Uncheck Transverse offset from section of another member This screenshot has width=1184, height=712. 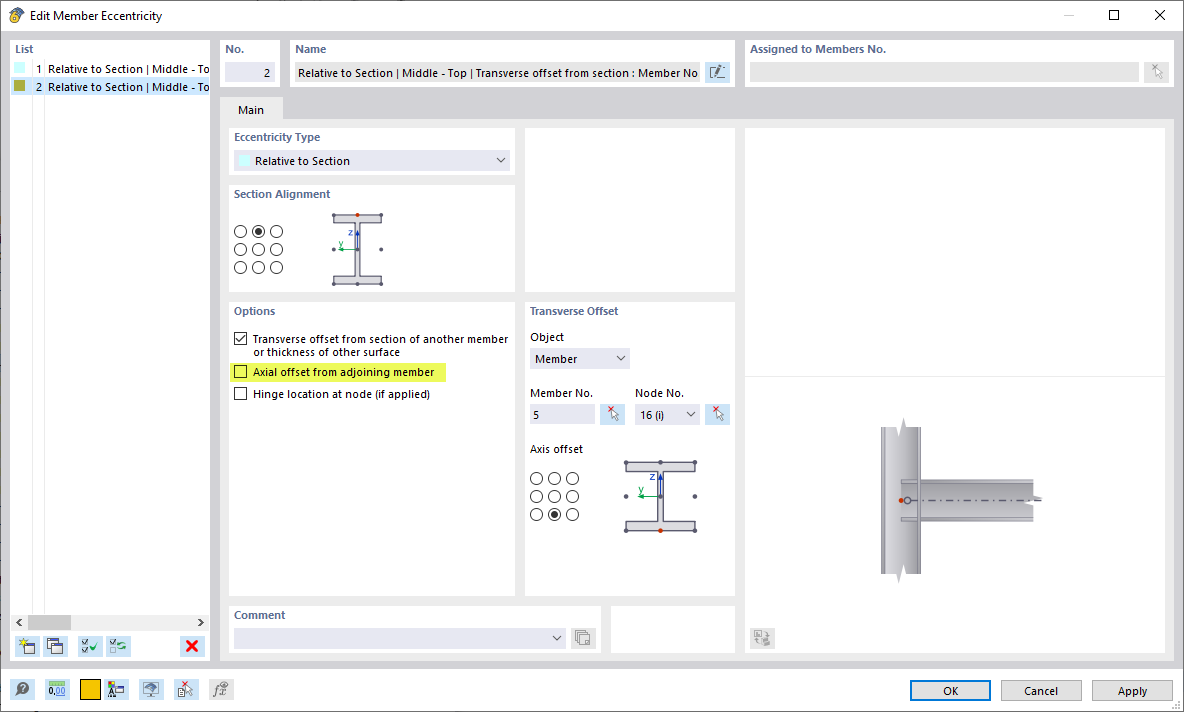click(241, 339)
